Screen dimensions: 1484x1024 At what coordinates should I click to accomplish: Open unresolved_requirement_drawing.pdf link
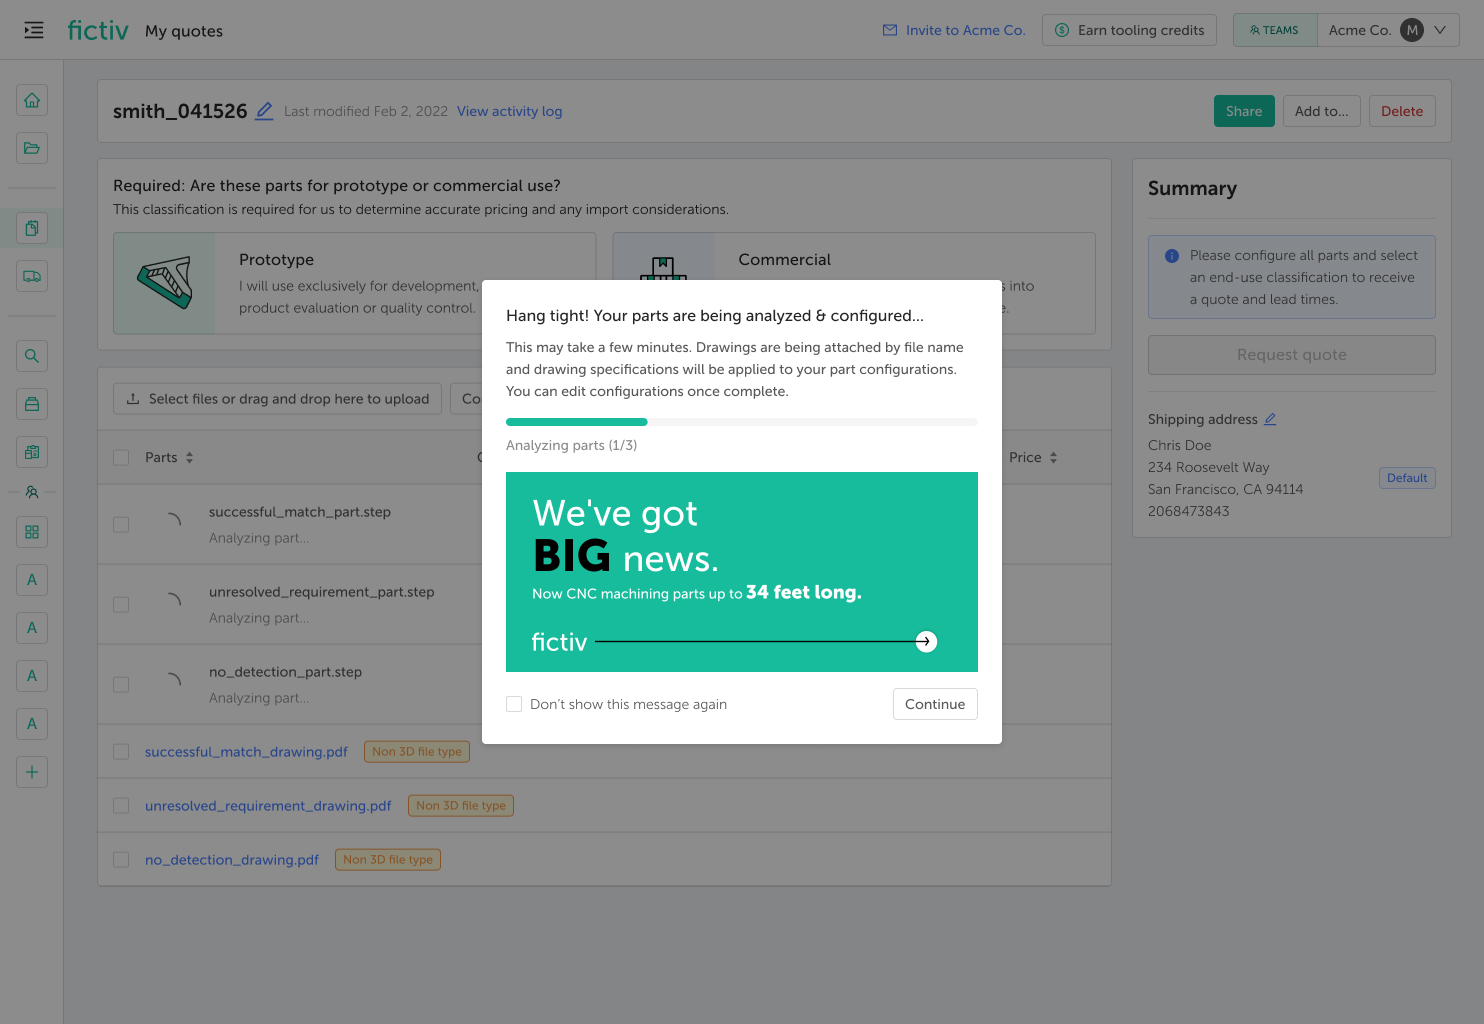(x=268, y=805)
